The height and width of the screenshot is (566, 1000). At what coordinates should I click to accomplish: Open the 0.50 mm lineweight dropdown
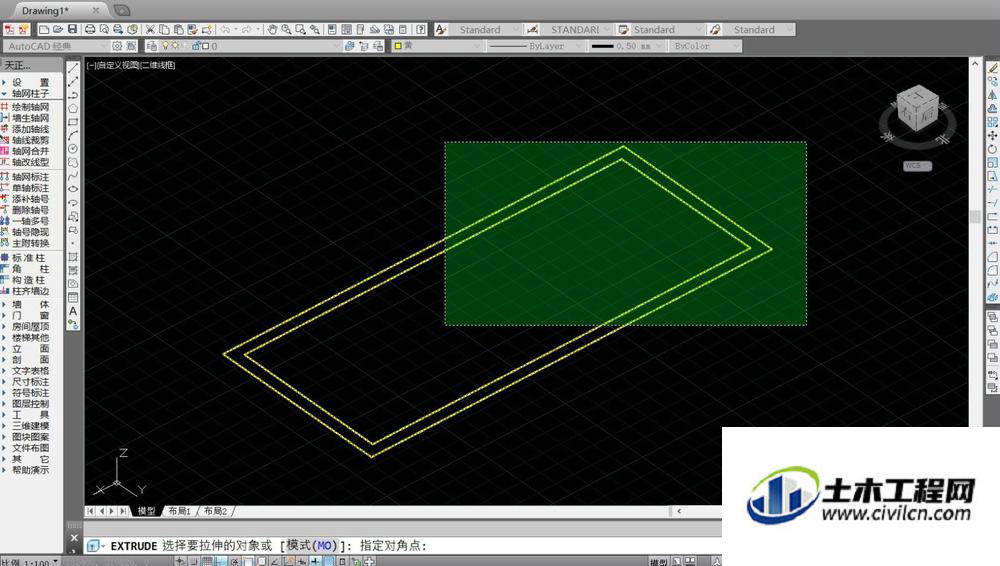627,46
